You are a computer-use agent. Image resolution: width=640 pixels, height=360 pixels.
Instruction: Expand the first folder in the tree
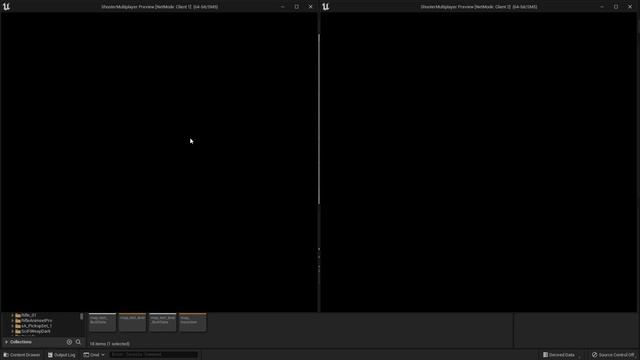click(x=12, y=315)
